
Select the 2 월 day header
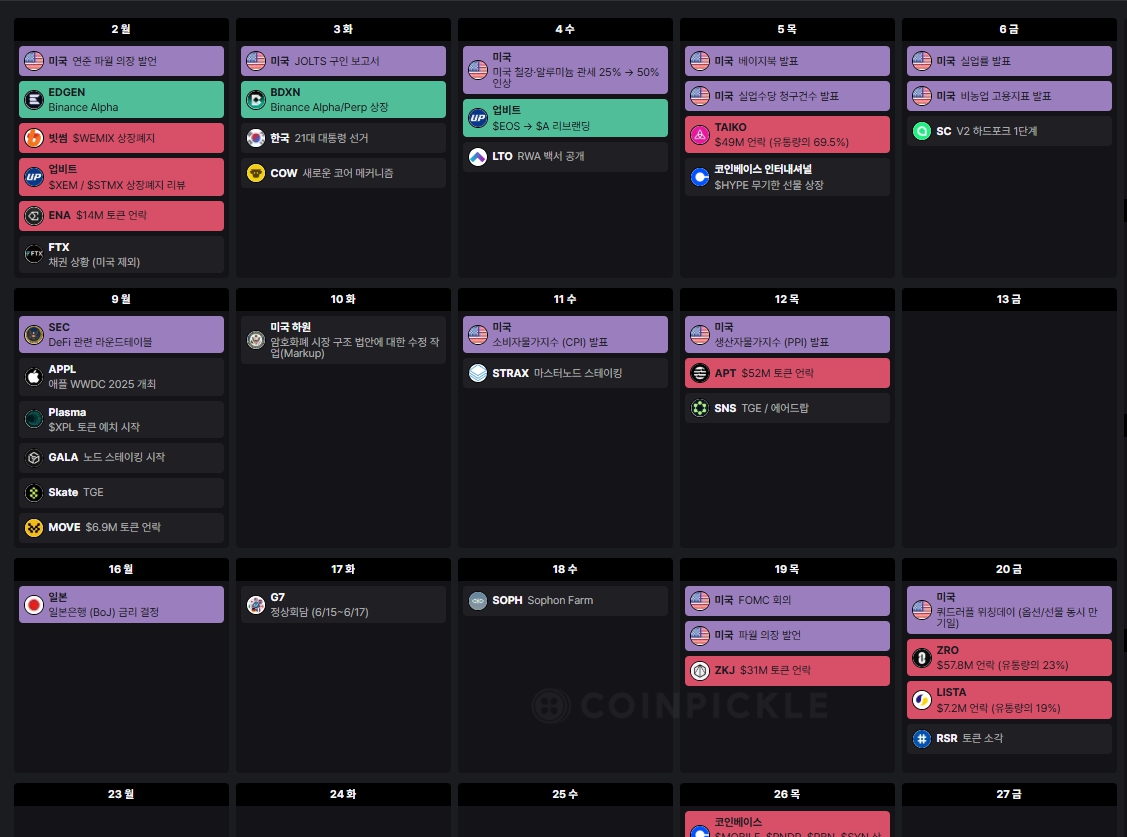pyautogui.click(x=121, y=29)
